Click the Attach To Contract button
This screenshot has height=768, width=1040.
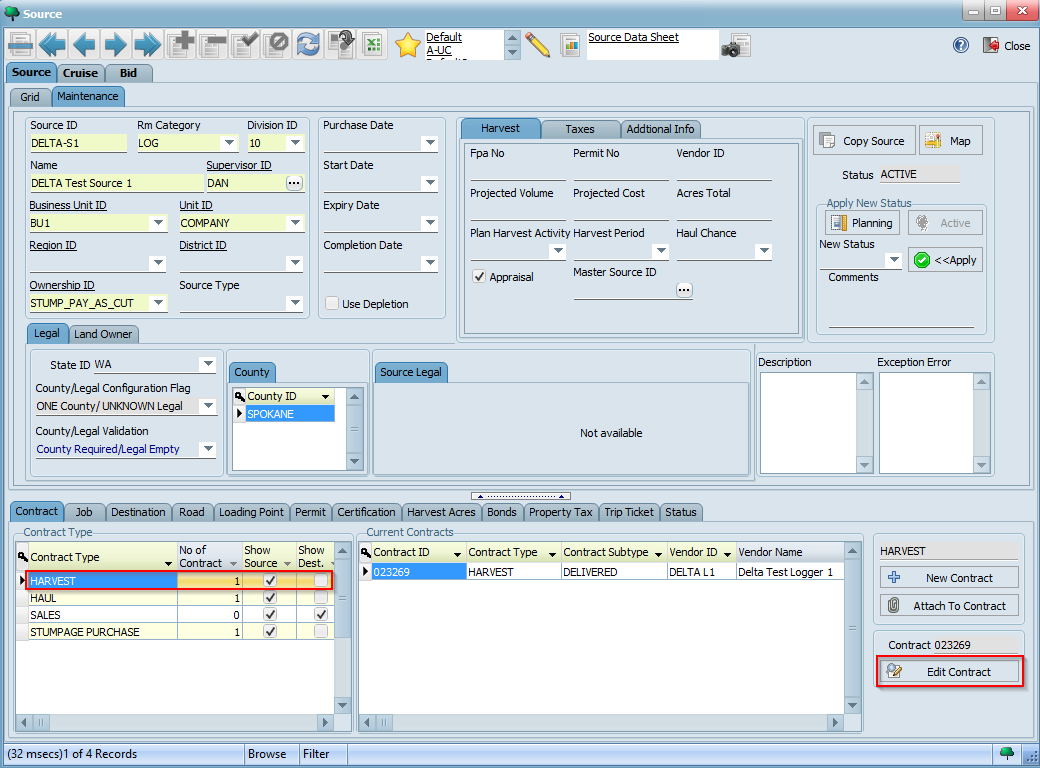949,606
